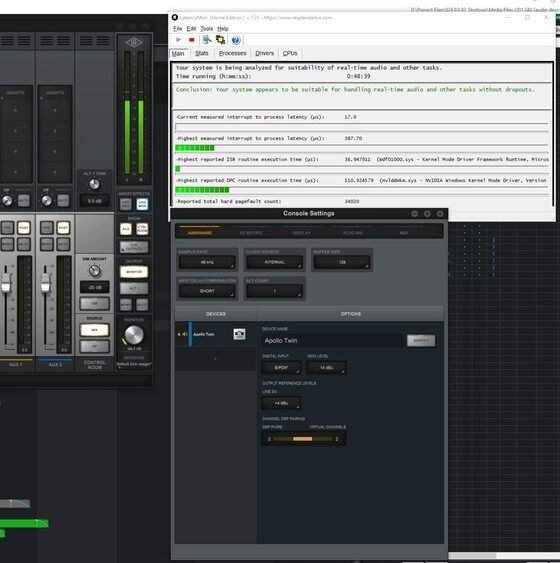Open the Plug-Ins settings tab
The height and width of the screenshot is (563, 560).
click(x=353, y=233)
